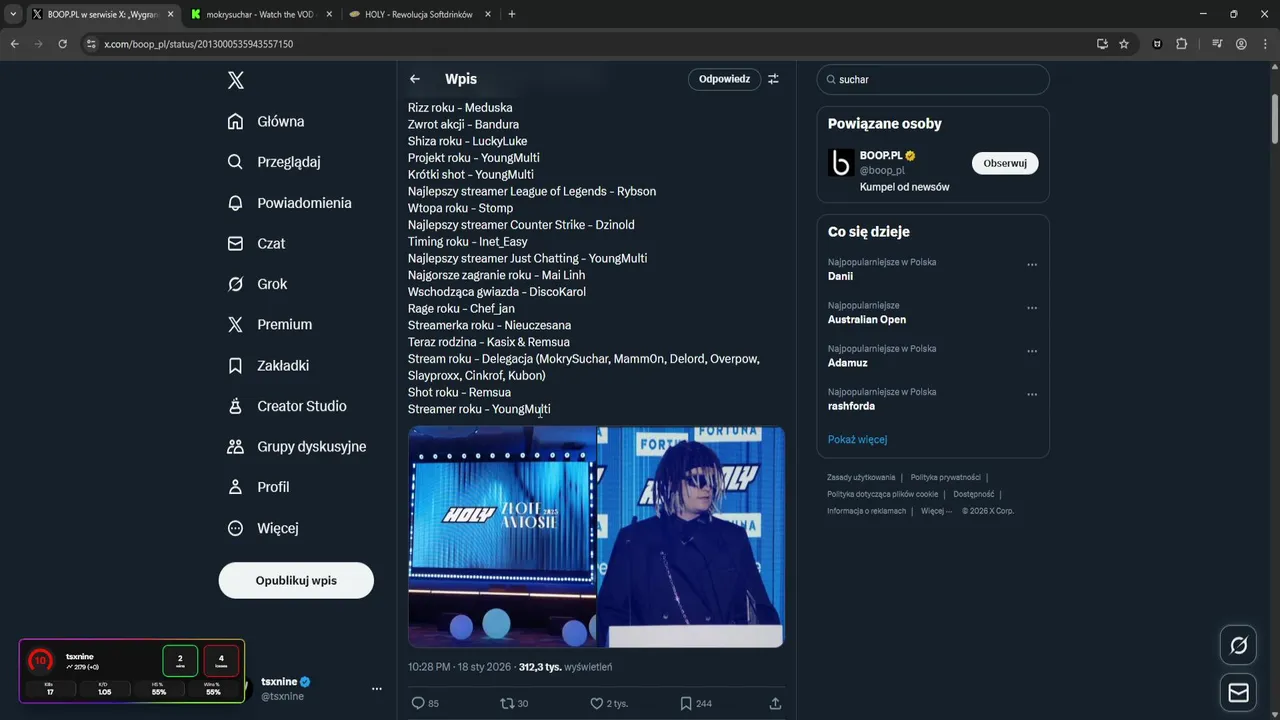
Task: Open the rashforda trending topic
Action: 851,406
